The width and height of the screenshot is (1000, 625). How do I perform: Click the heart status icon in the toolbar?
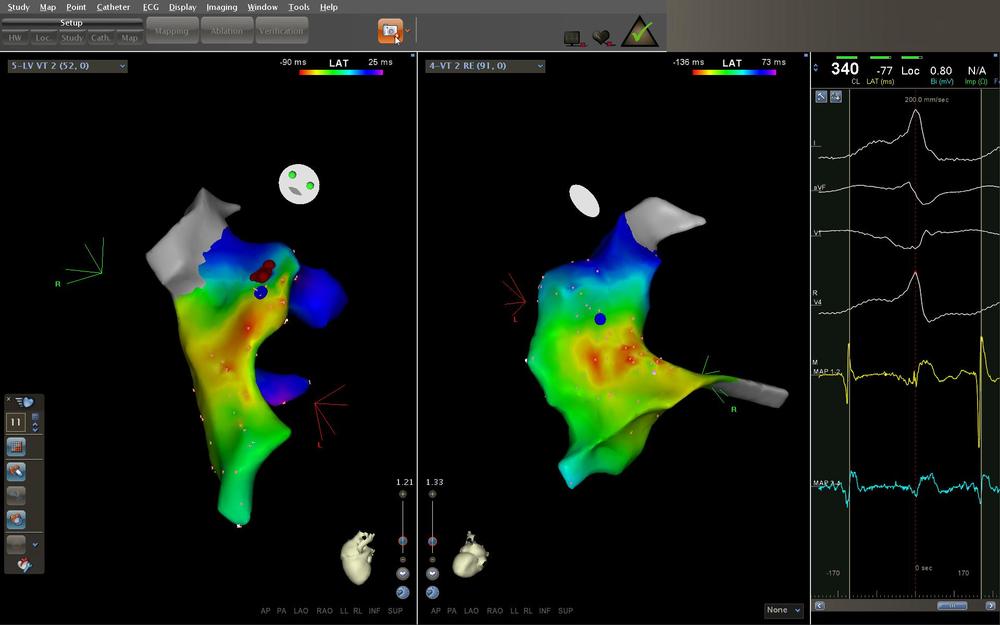(x=603, y=38)
